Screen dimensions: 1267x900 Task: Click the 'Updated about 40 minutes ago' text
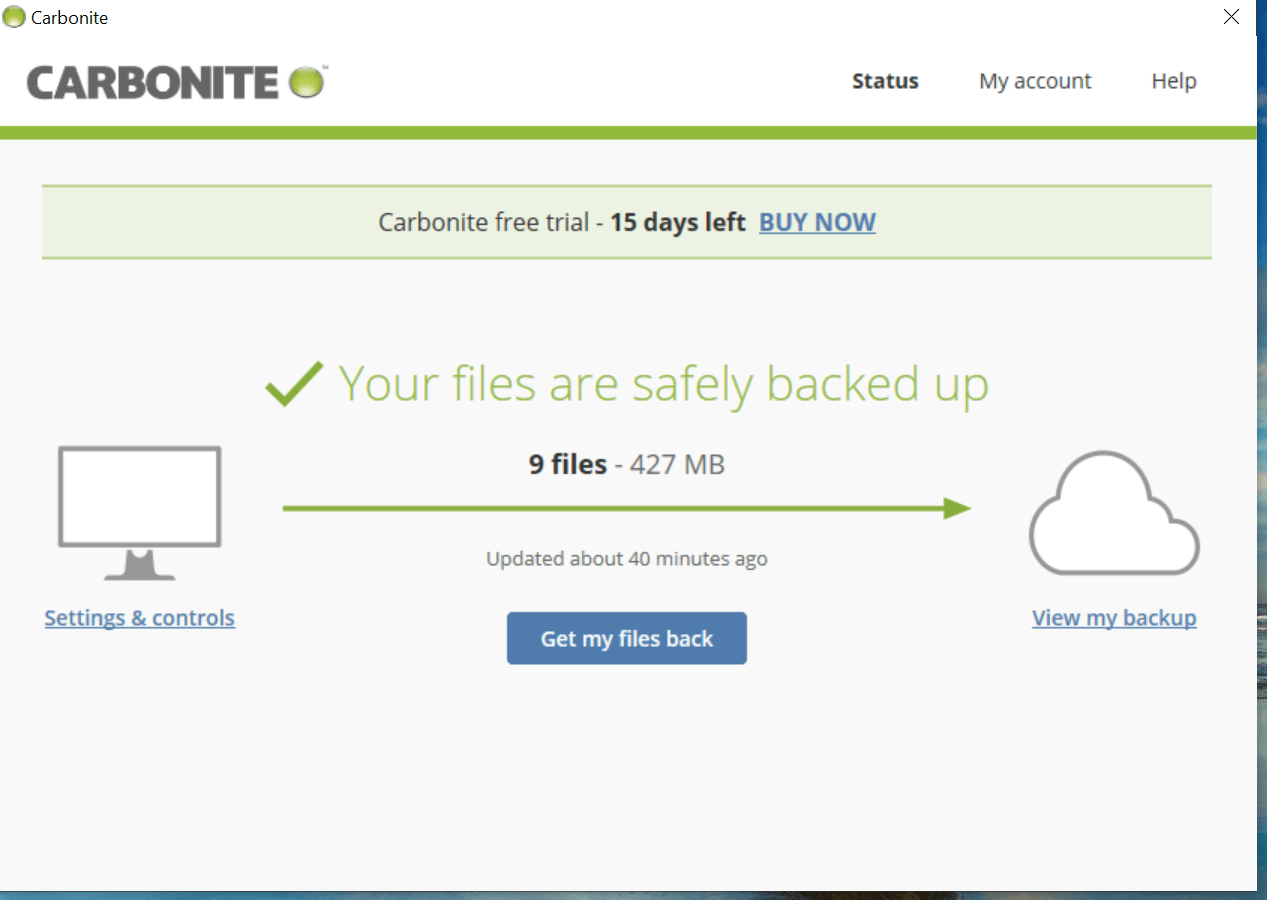click(627, 559)
